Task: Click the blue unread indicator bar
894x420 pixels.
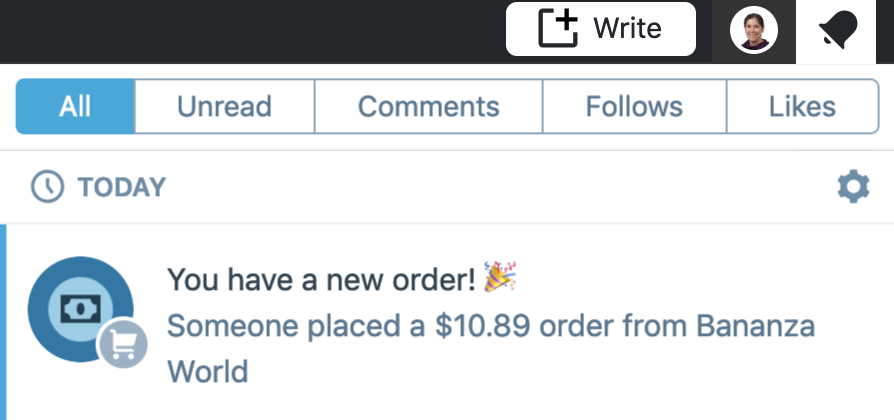Action: tap(3, 322)
